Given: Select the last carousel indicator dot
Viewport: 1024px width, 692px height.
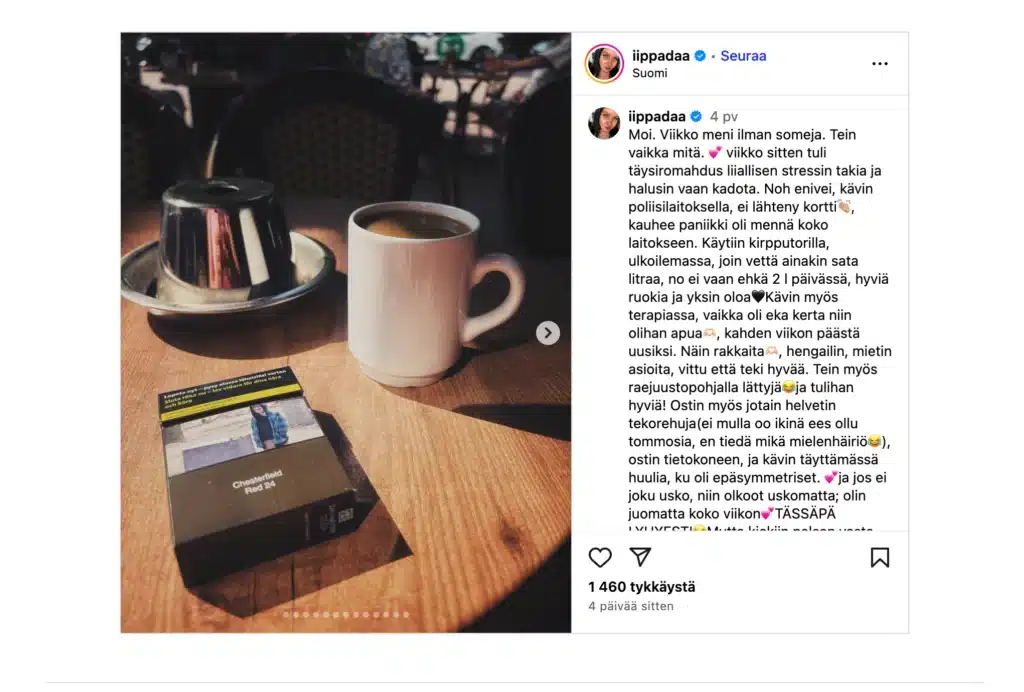Looking at the screenshot, I should pyautogui.click(x=406, y=614).
